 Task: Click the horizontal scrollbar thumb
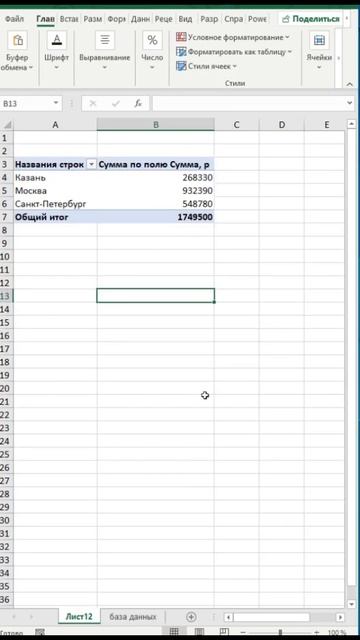[271, 617]
